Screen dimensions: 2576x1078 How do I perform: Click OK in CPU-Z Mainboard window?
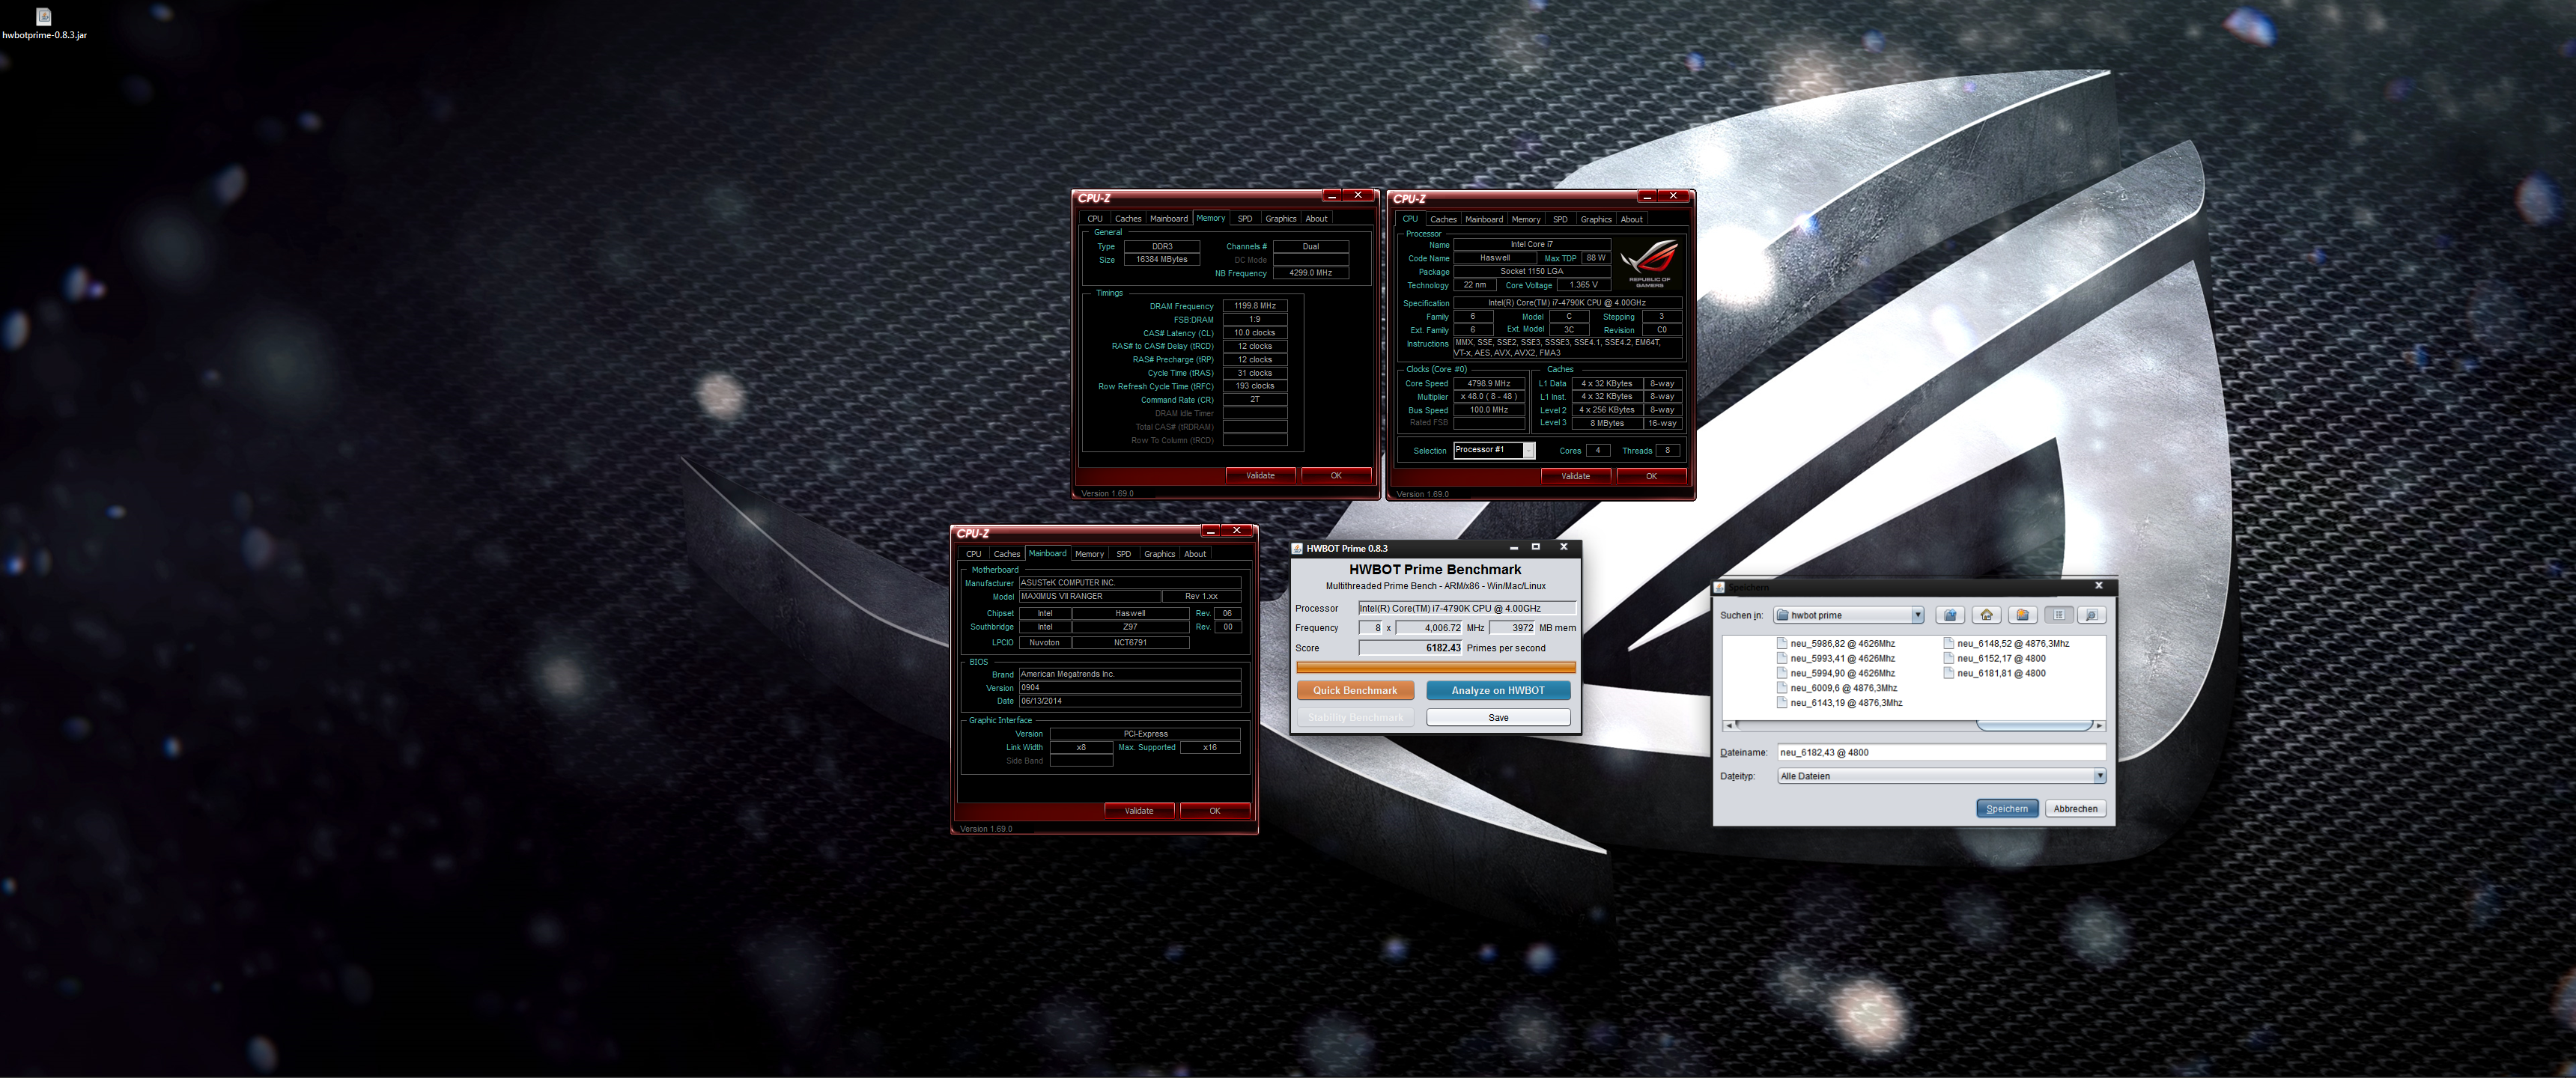[x=1215, y=811]
